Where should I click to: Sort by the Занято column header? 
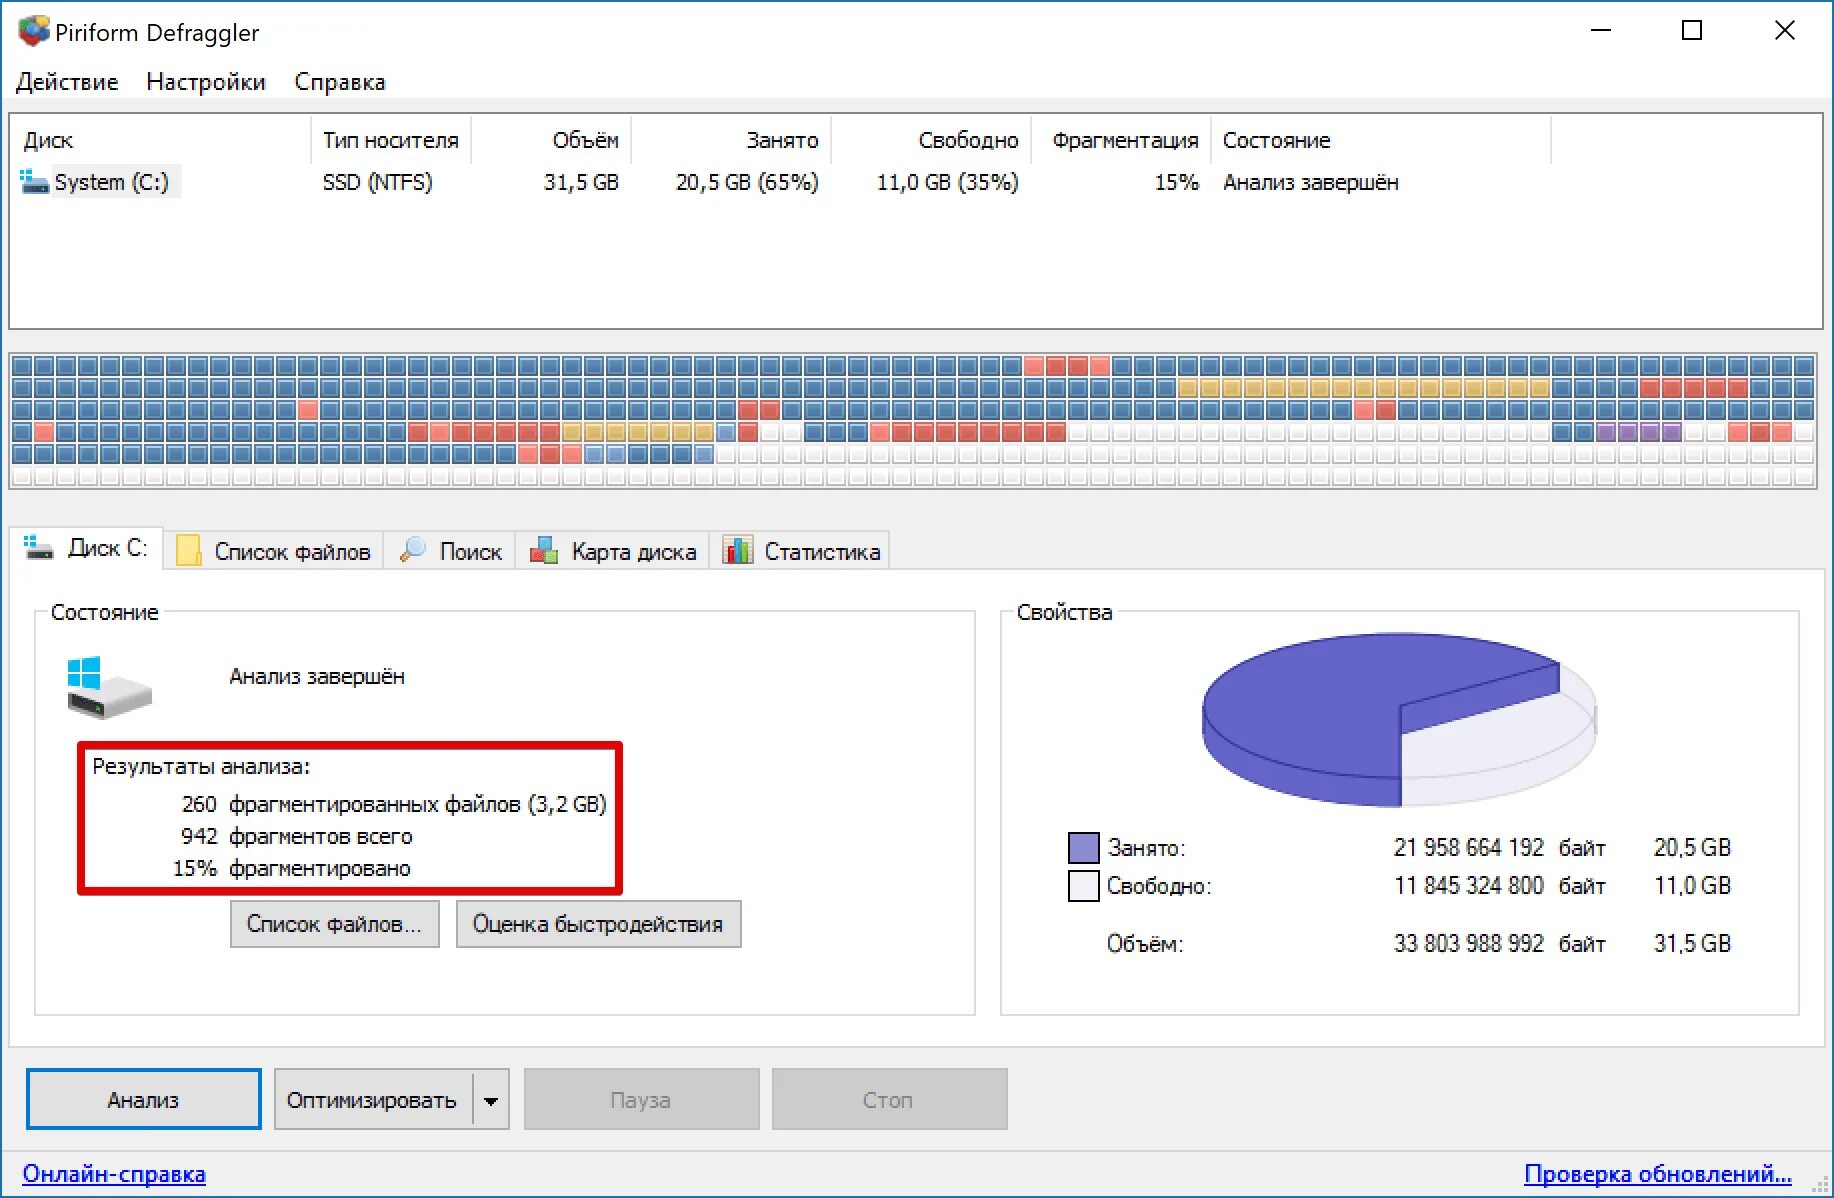731,140
